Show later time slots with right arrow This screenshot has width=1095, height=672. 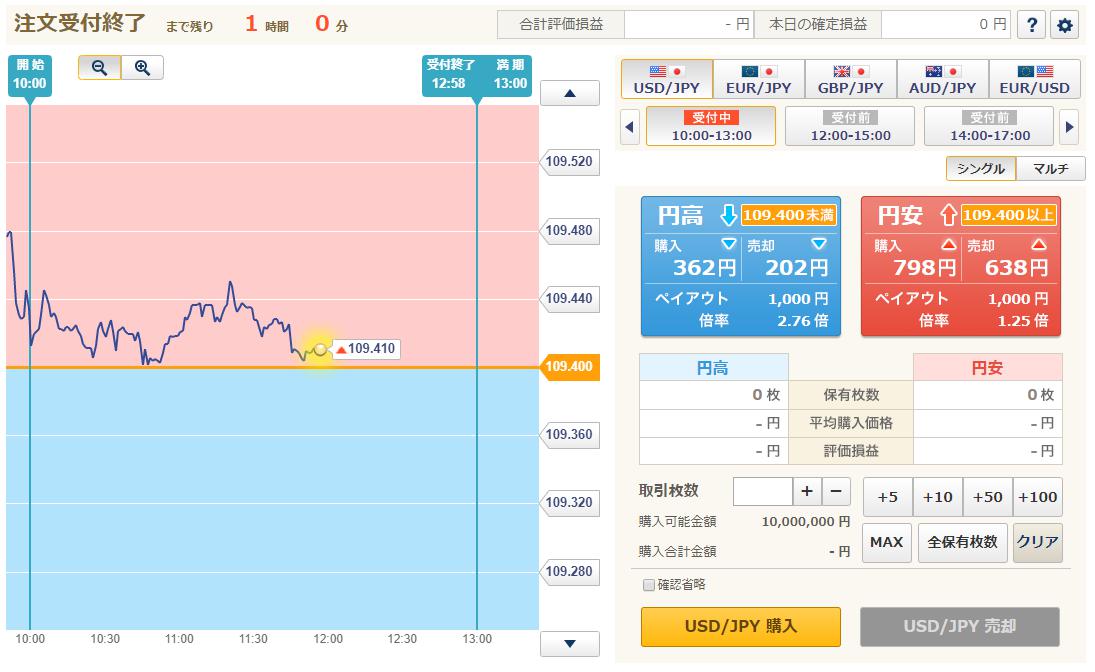pos(1069,126)
